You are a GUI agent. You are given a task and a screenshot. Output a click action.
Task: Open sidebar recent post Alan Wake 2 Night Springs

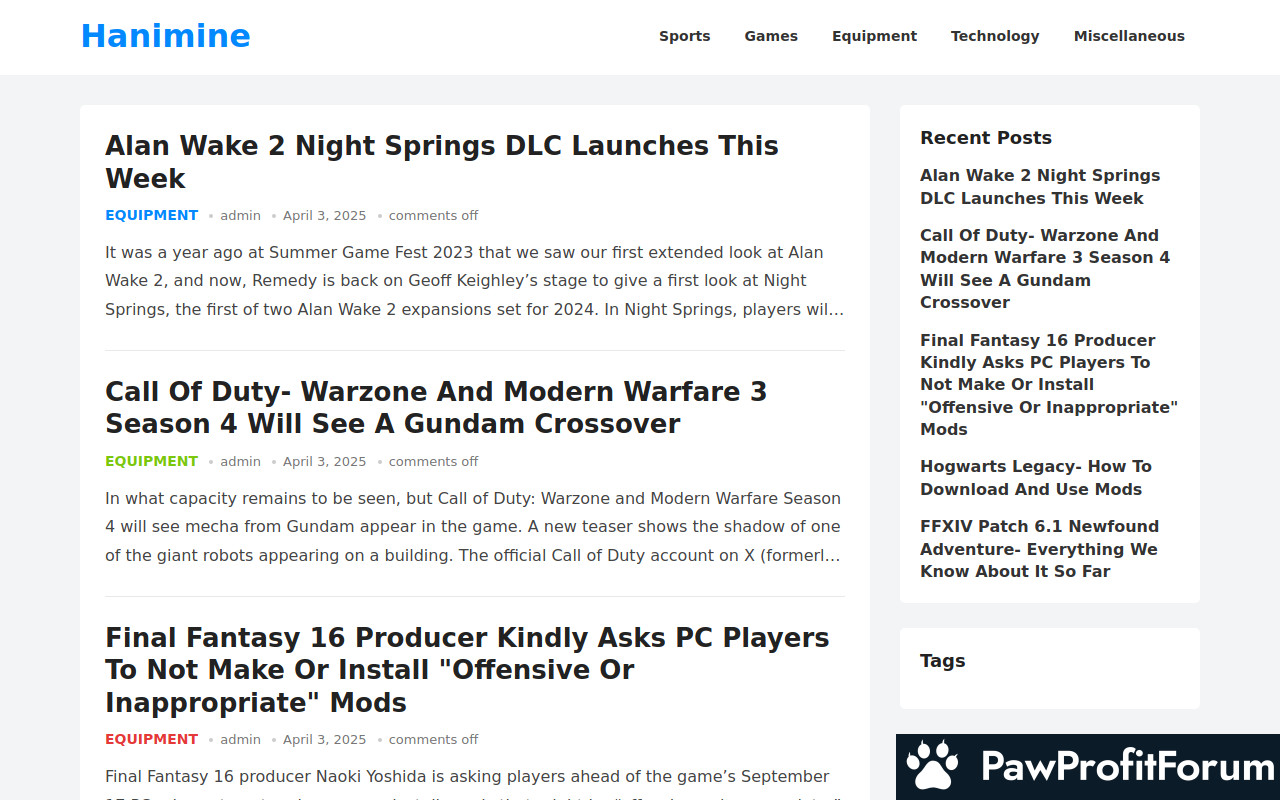click(1039, 186)
